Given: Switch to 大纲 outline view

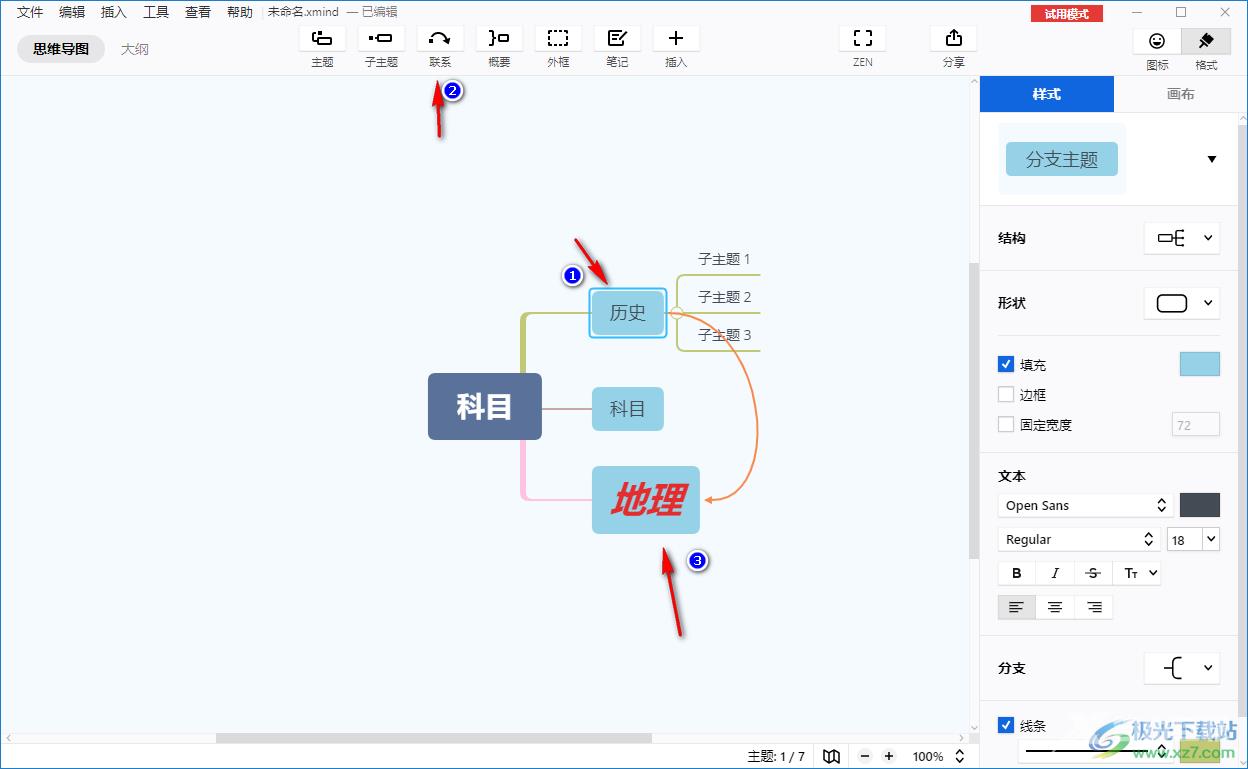Looking at the screenshot, I should (135, 48).
